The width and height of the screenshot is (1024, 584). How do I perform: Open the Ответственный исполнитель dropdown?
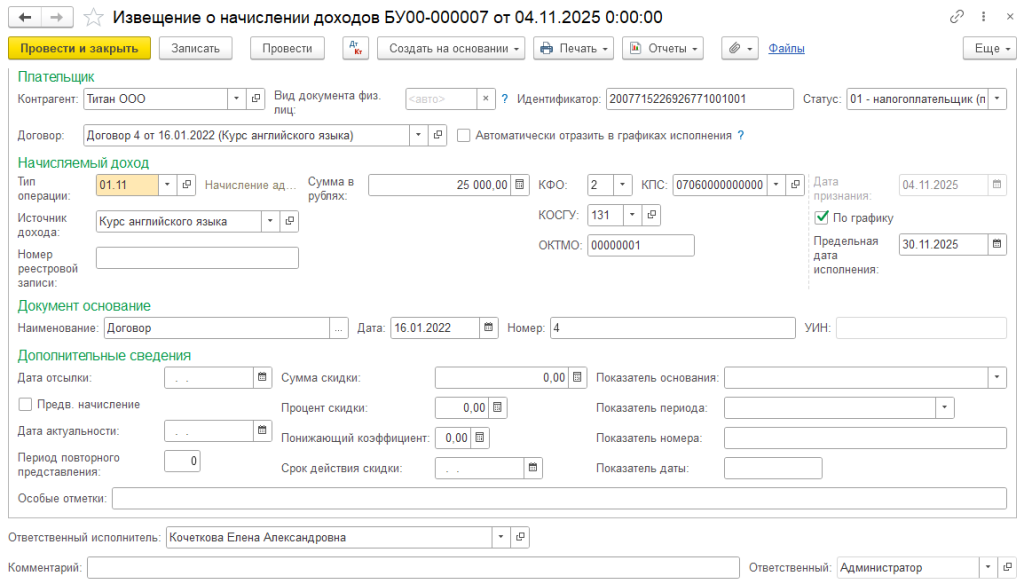click(x=500, y=537)
